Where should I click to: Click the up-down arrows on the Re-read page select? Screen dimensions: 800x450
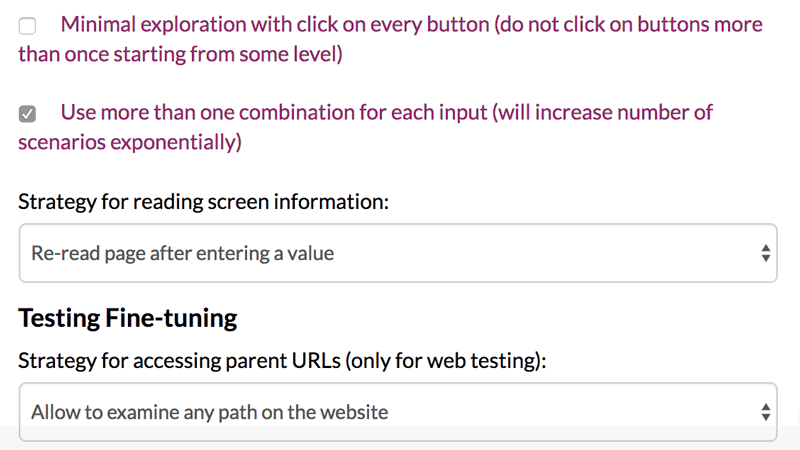pos(765,253)
